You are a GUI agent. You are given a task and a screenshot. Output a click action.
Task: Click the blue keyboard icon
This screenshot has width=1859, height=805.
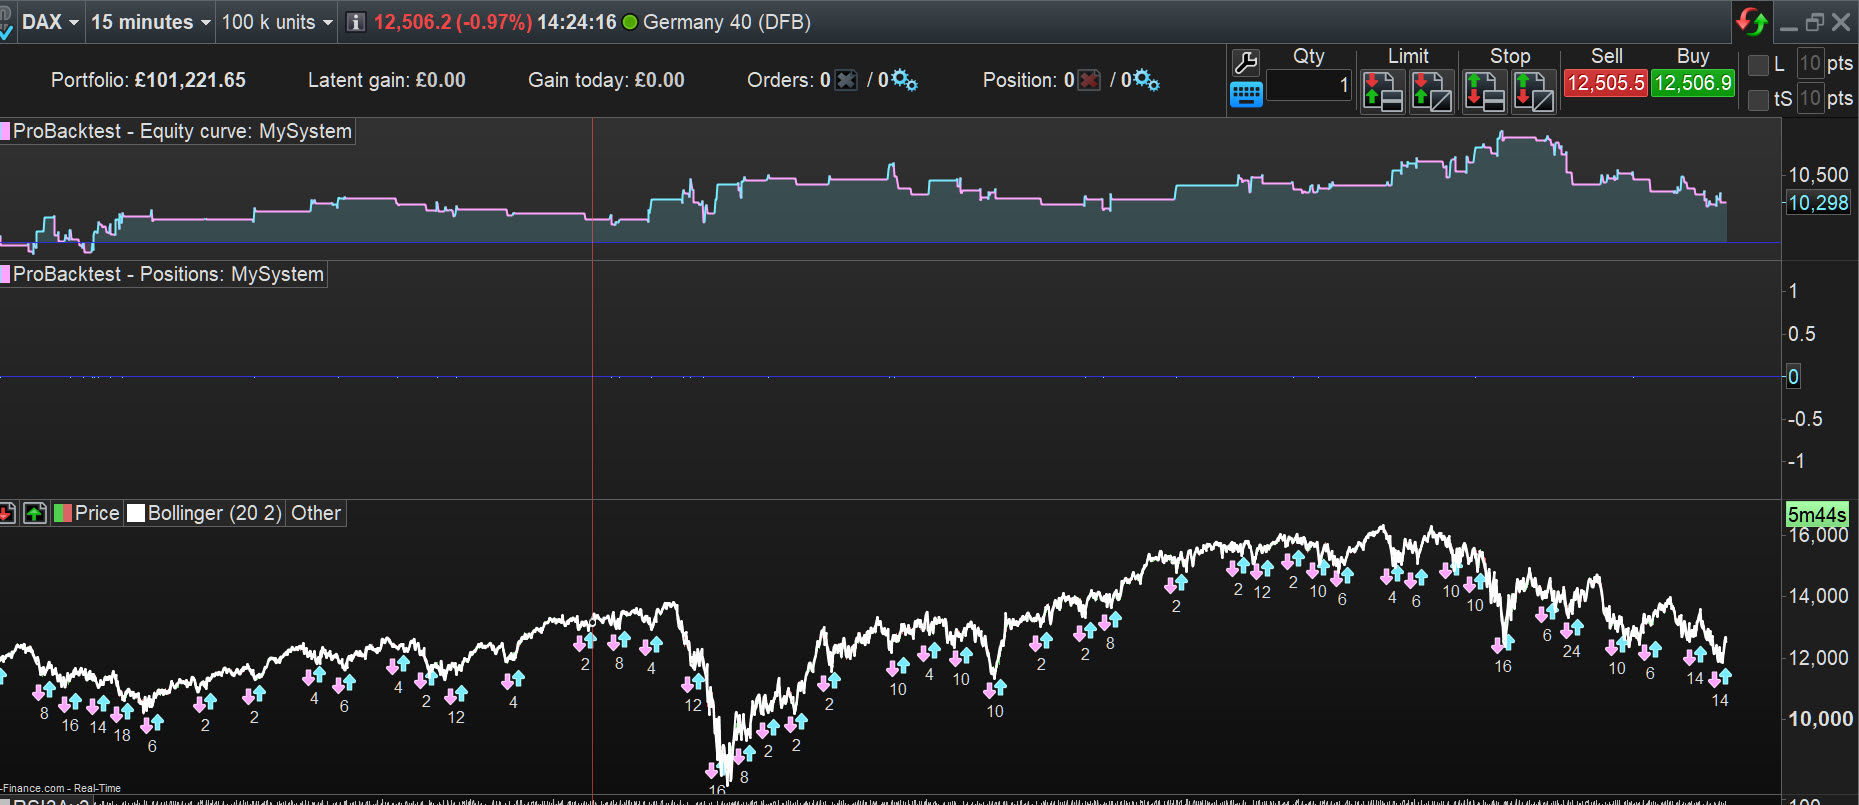pos(1246,94)
